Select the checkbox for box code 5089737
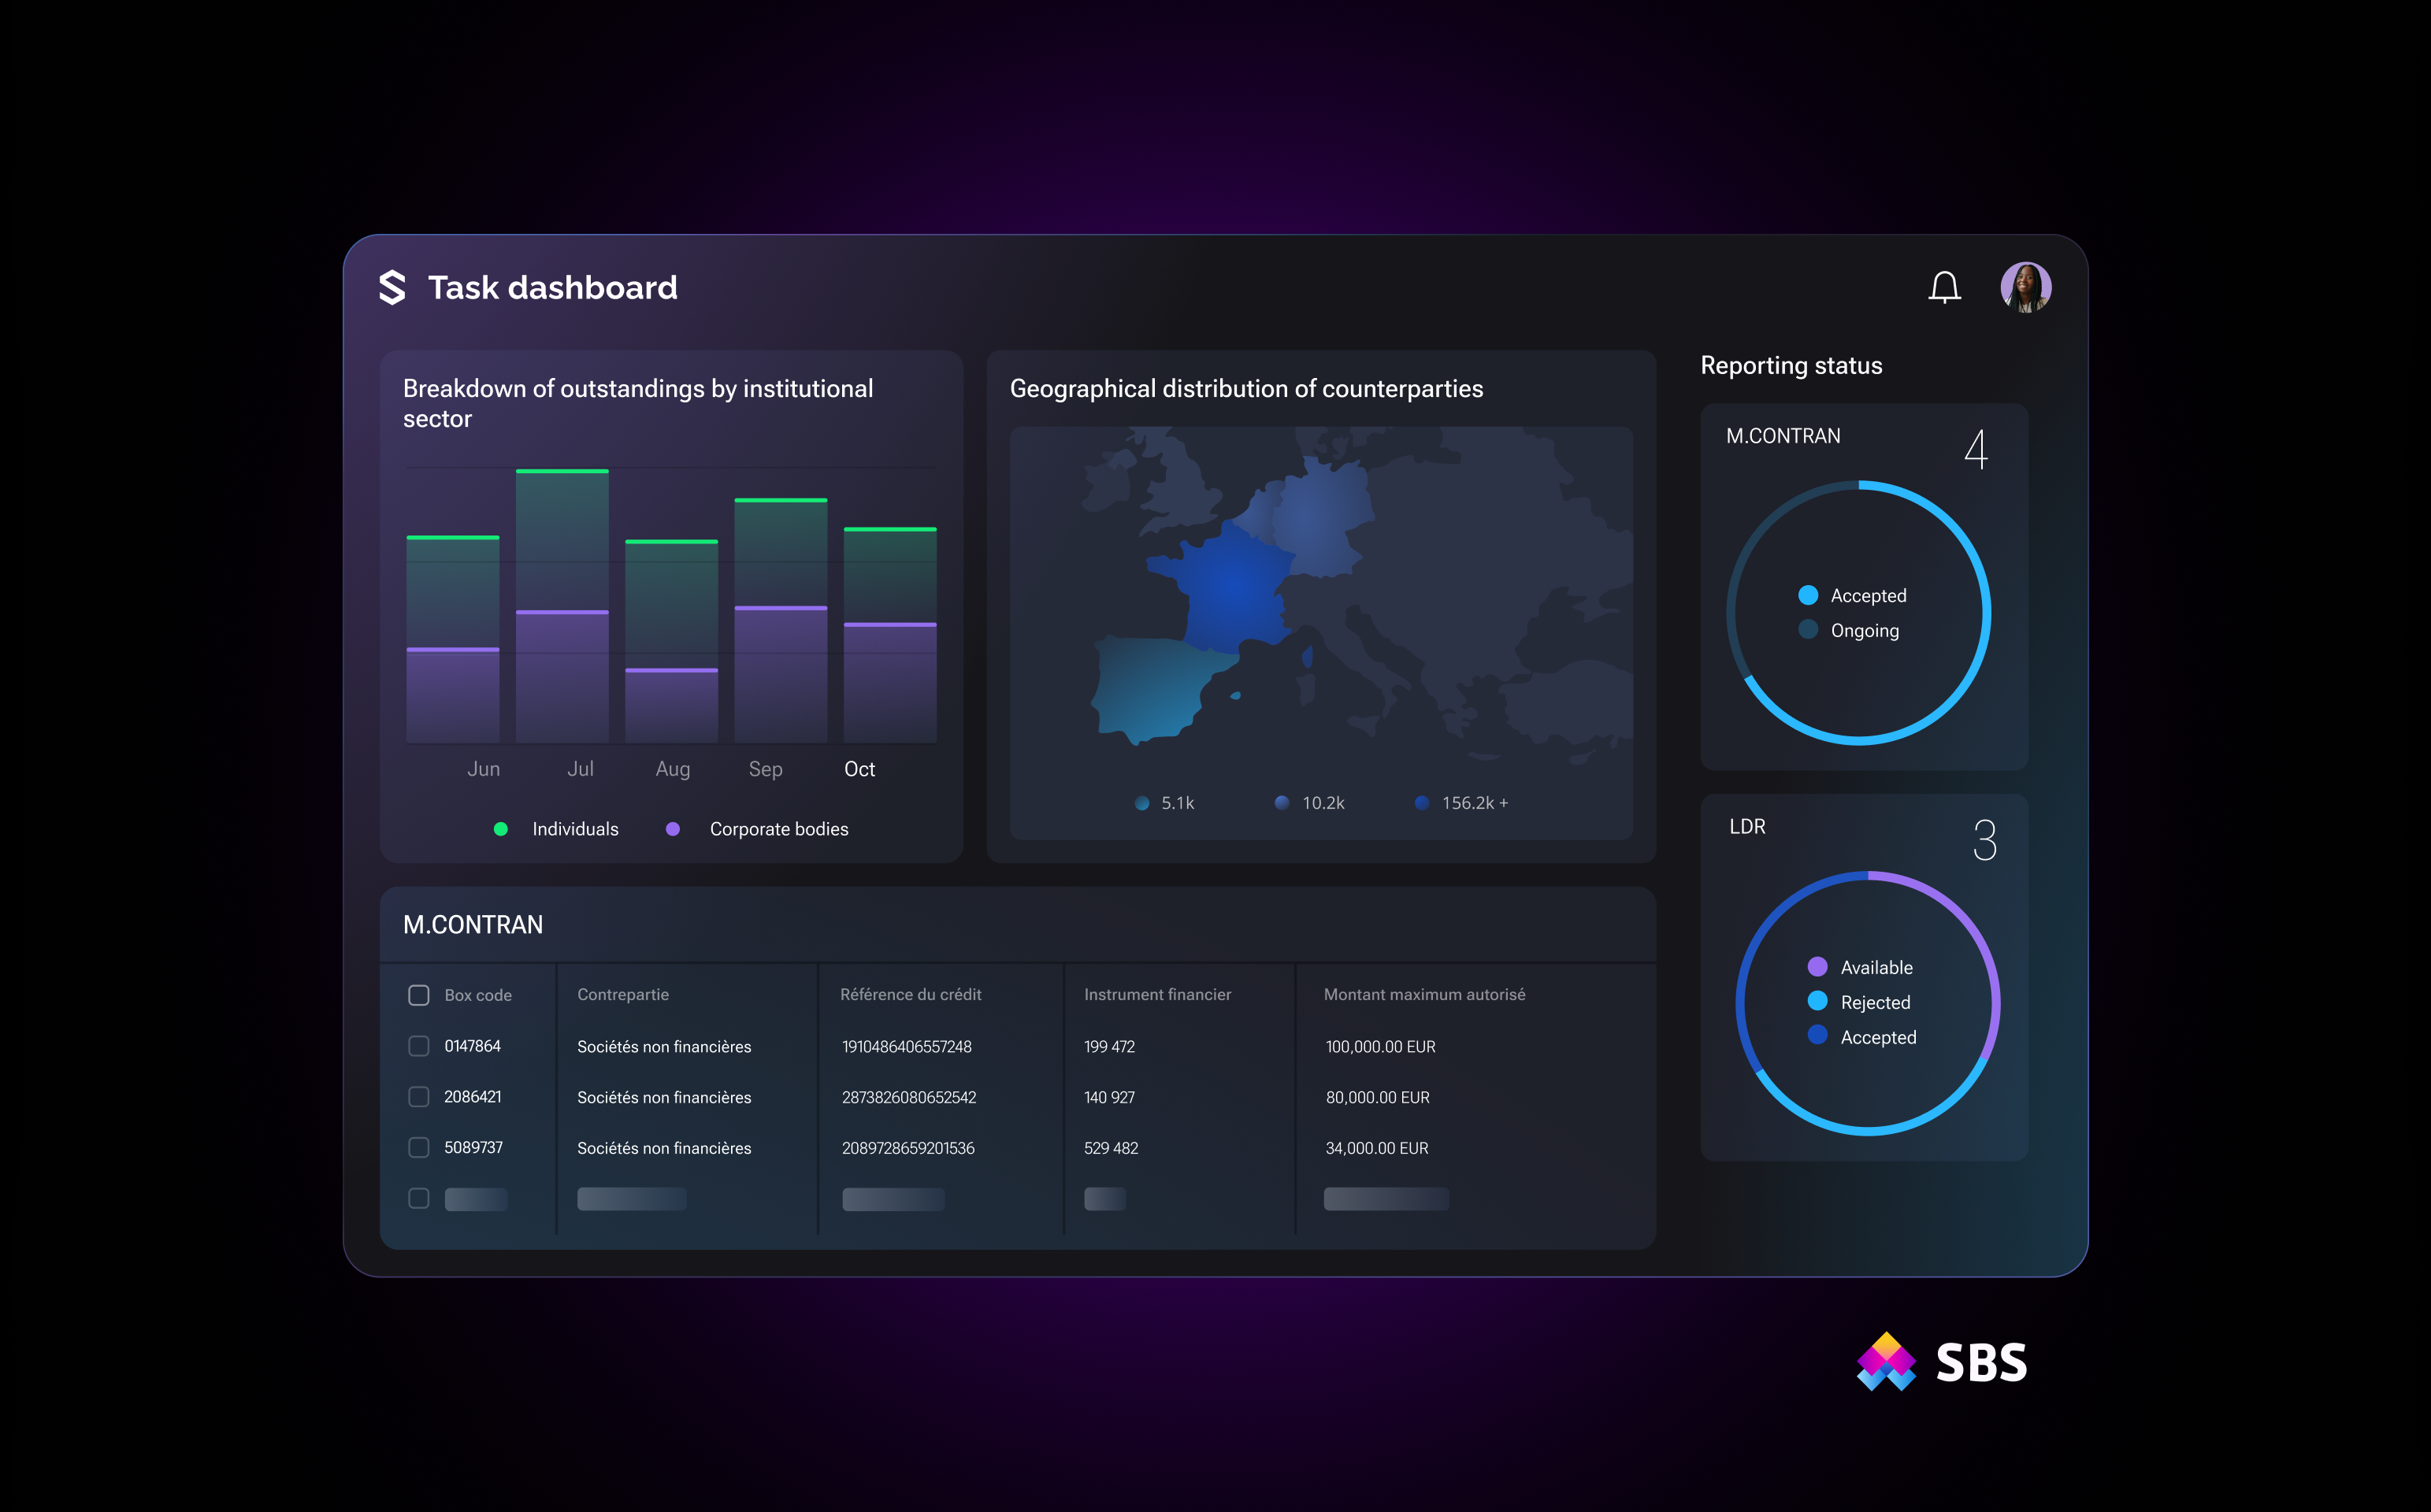 419,1148
